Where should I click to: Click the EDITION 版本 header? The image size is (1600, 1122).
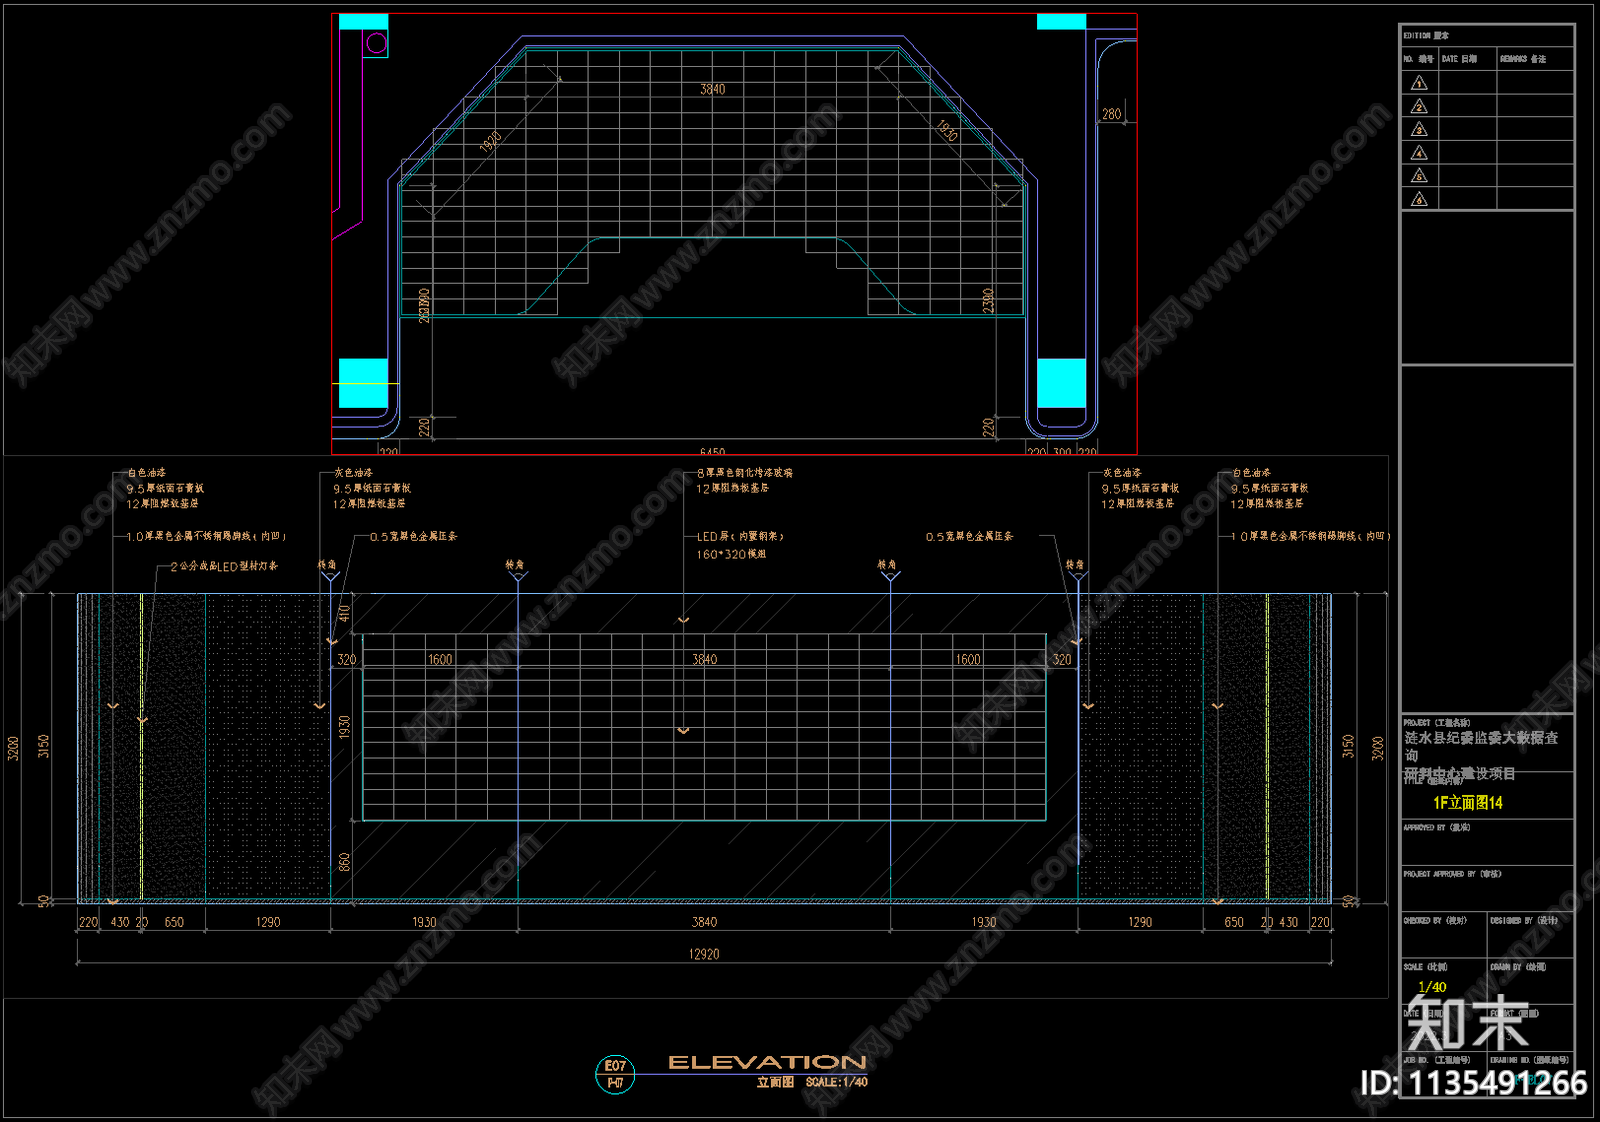coord(1426,35)
